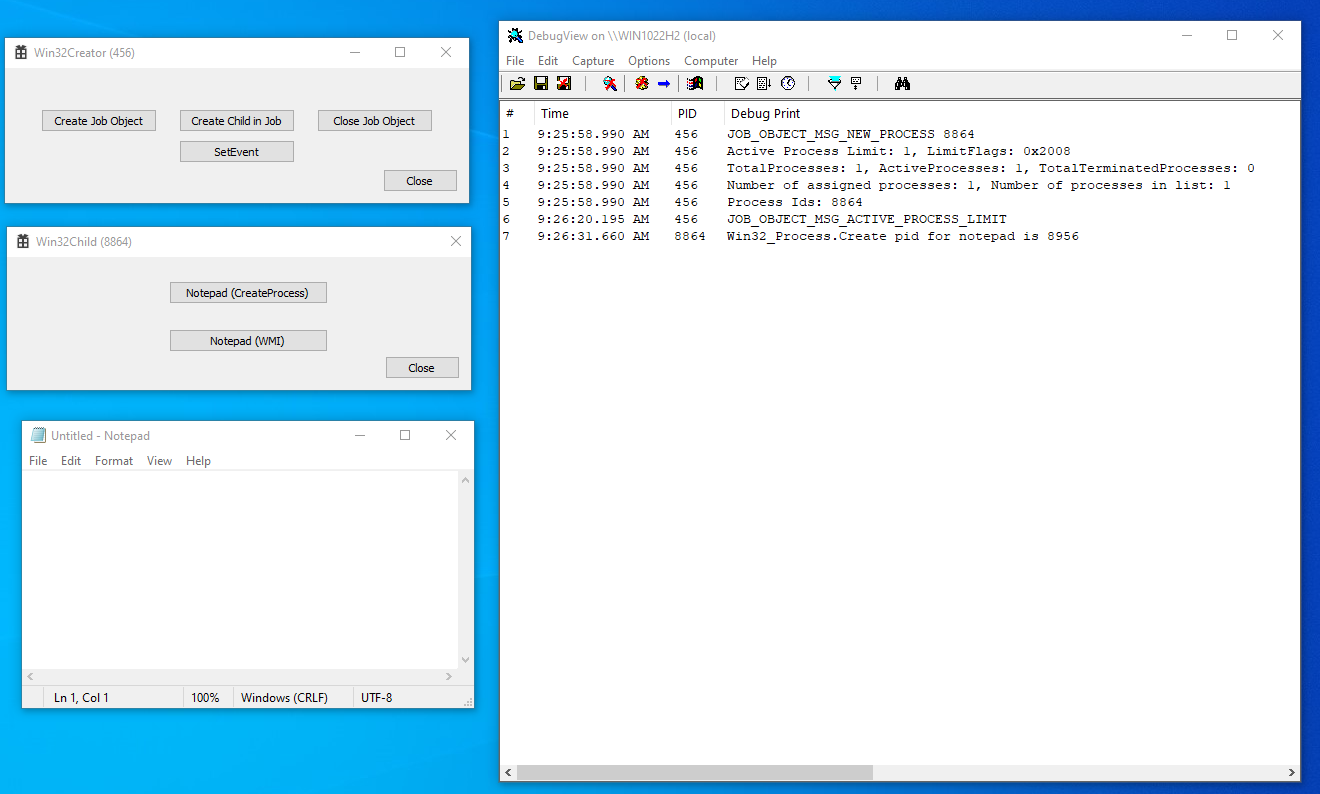Open the Format menu in Notepad
This screenshot has height=794, width=1320.
pyautogui.click(x=114, y=461)
